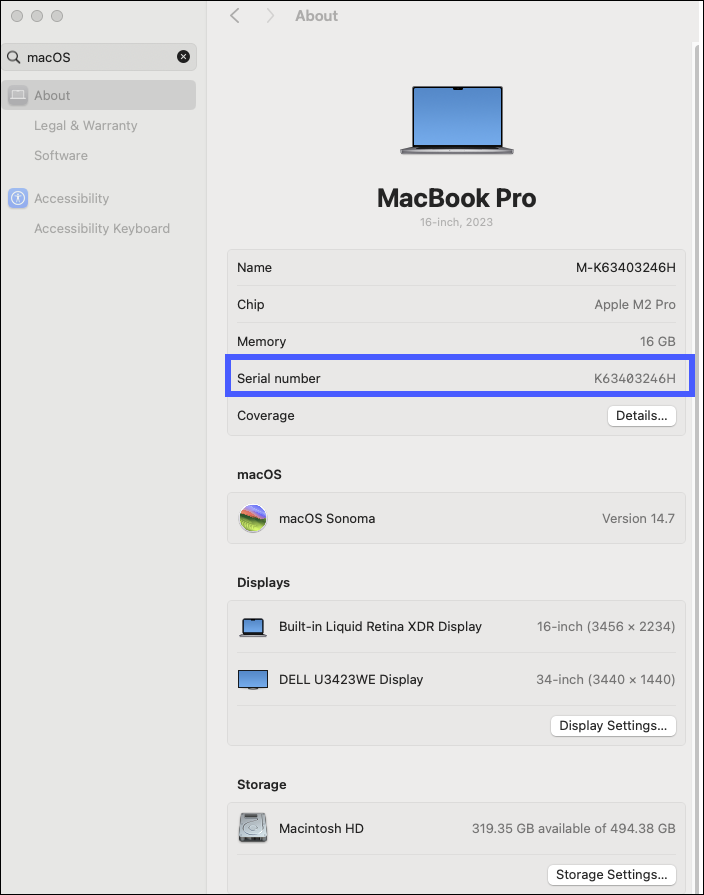This screenshot has width=704, height=895.
Task: Select Accessibility in the sidebar
Action: (x=71, y=198)
